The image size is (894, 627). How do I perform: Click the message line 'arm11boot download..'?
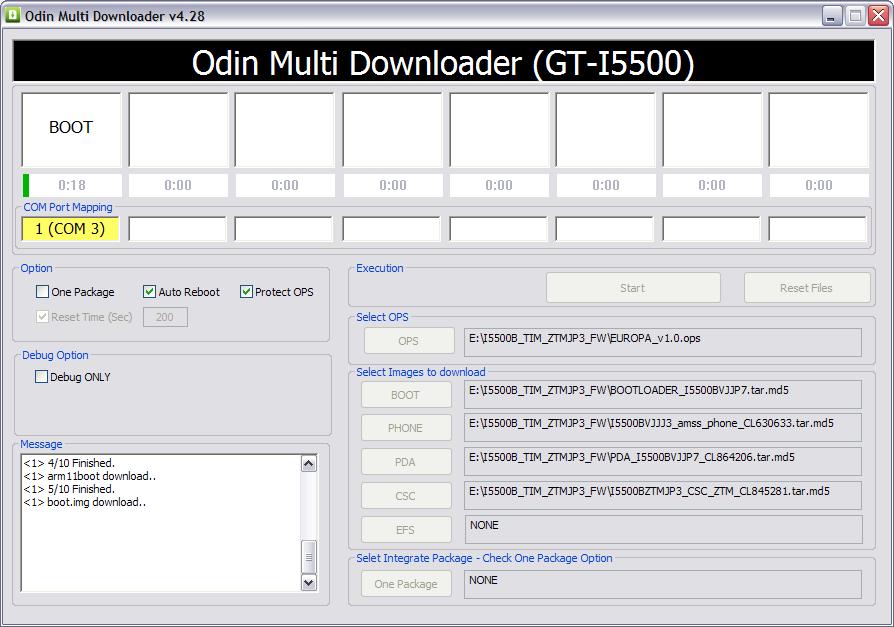[90, 476]
